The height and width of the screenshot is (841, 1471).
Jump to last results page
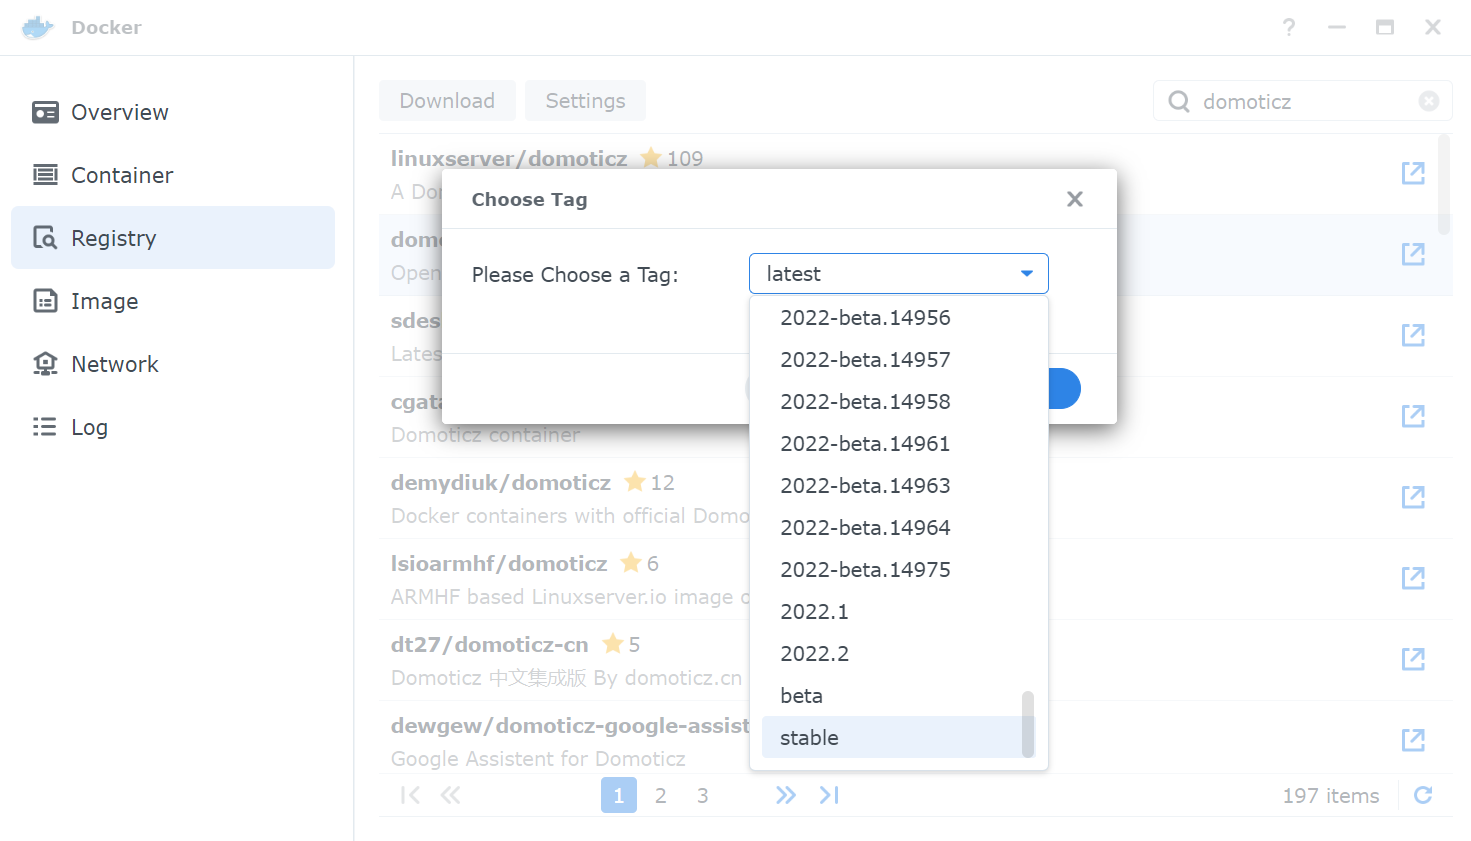click(829, 795)
